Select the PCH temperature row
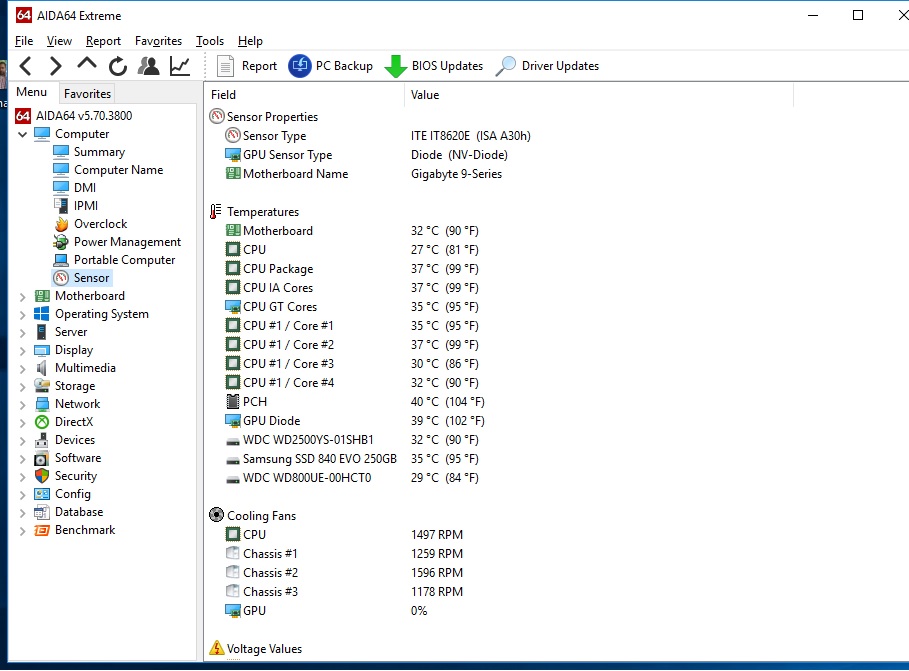The width and height of the screenshot is (909, 671). pos(354,402)
